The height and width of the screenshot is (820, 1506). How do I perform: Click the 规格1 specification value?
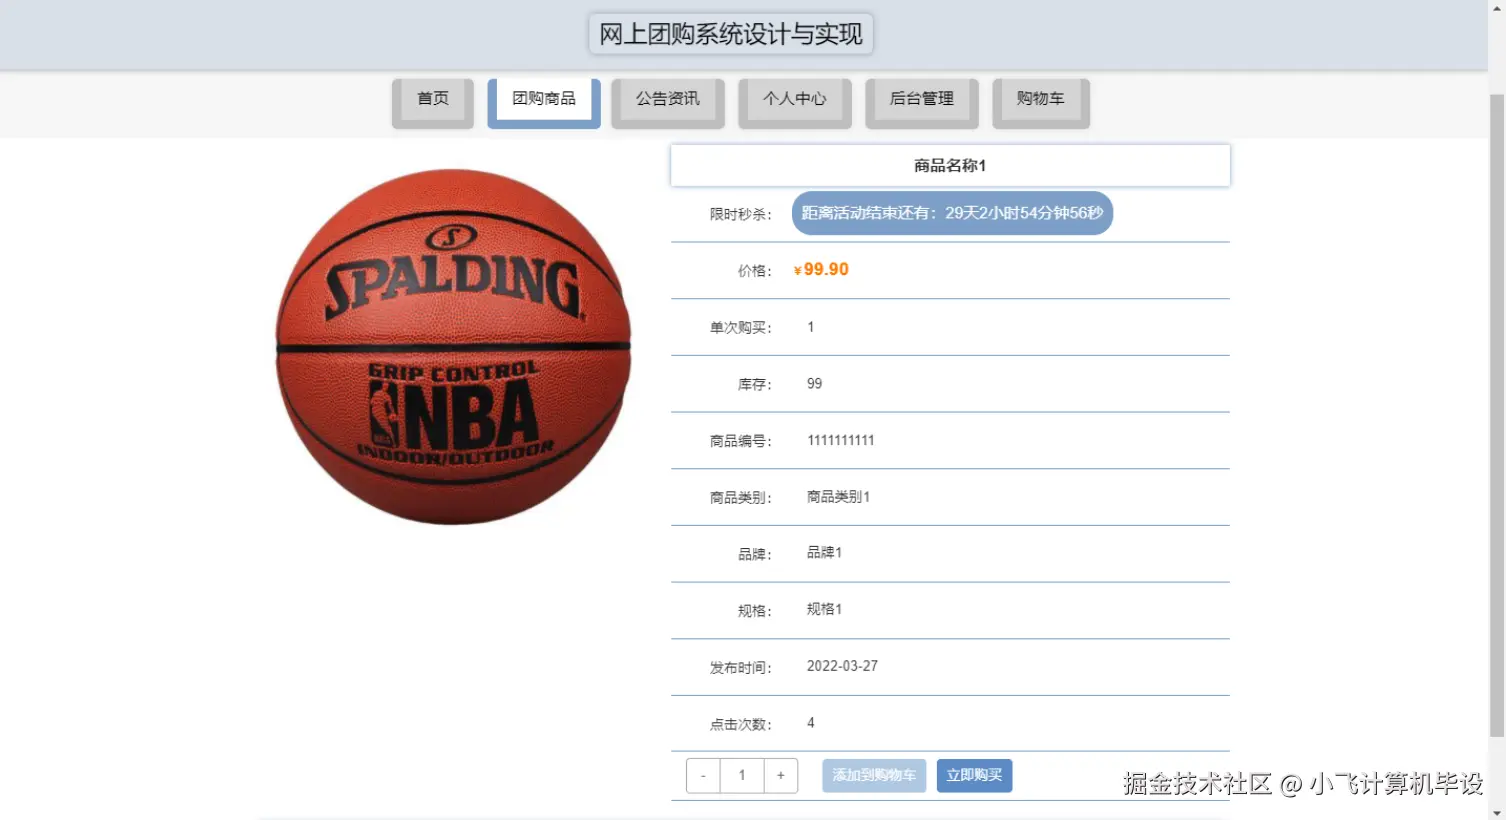pos(824,609)
